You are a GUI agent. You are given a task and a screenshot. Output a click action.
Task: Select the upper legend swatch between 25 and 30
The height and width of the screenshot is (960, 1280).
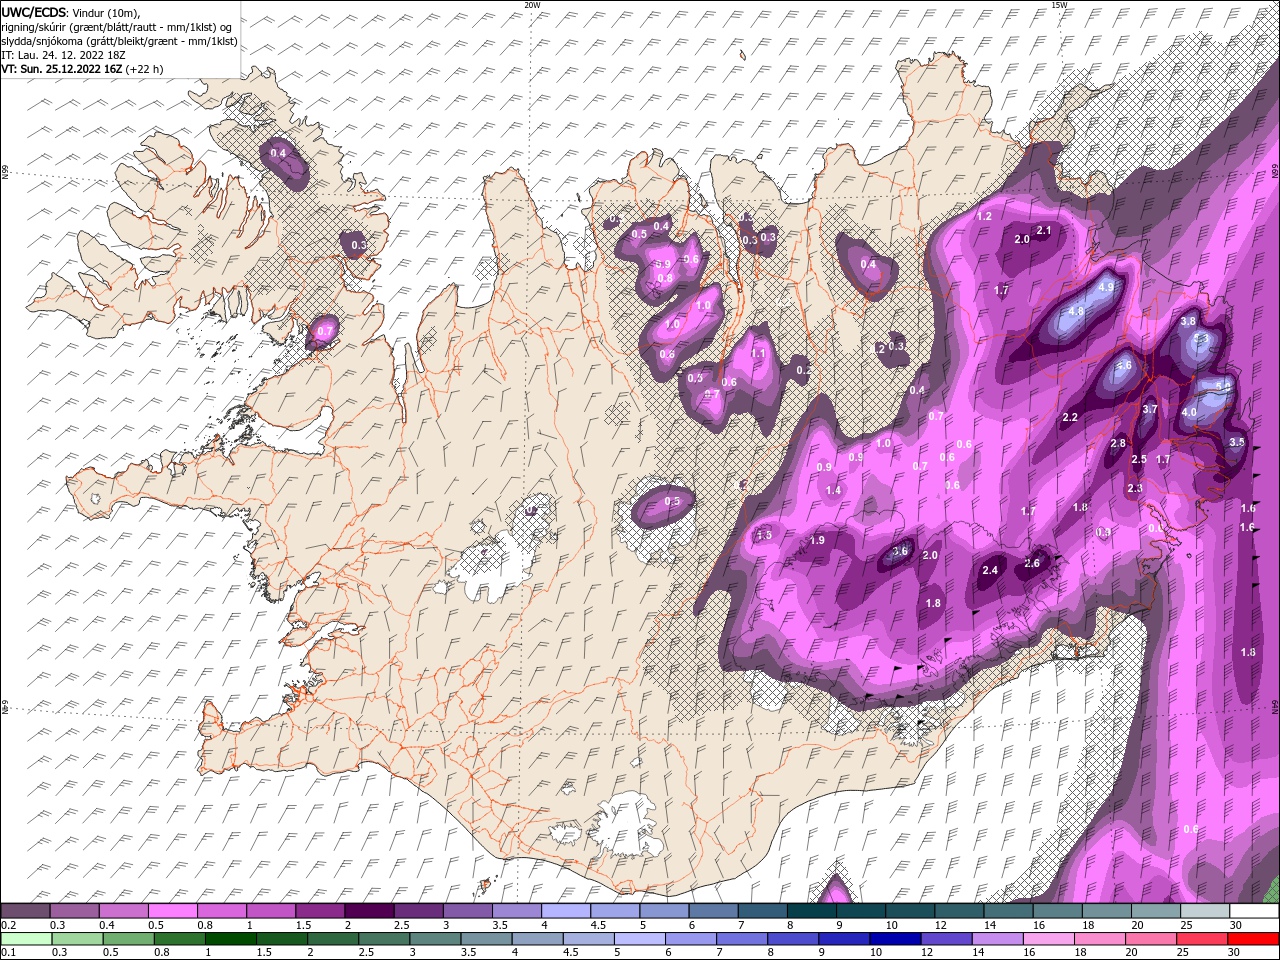[x=1204, y=911]
